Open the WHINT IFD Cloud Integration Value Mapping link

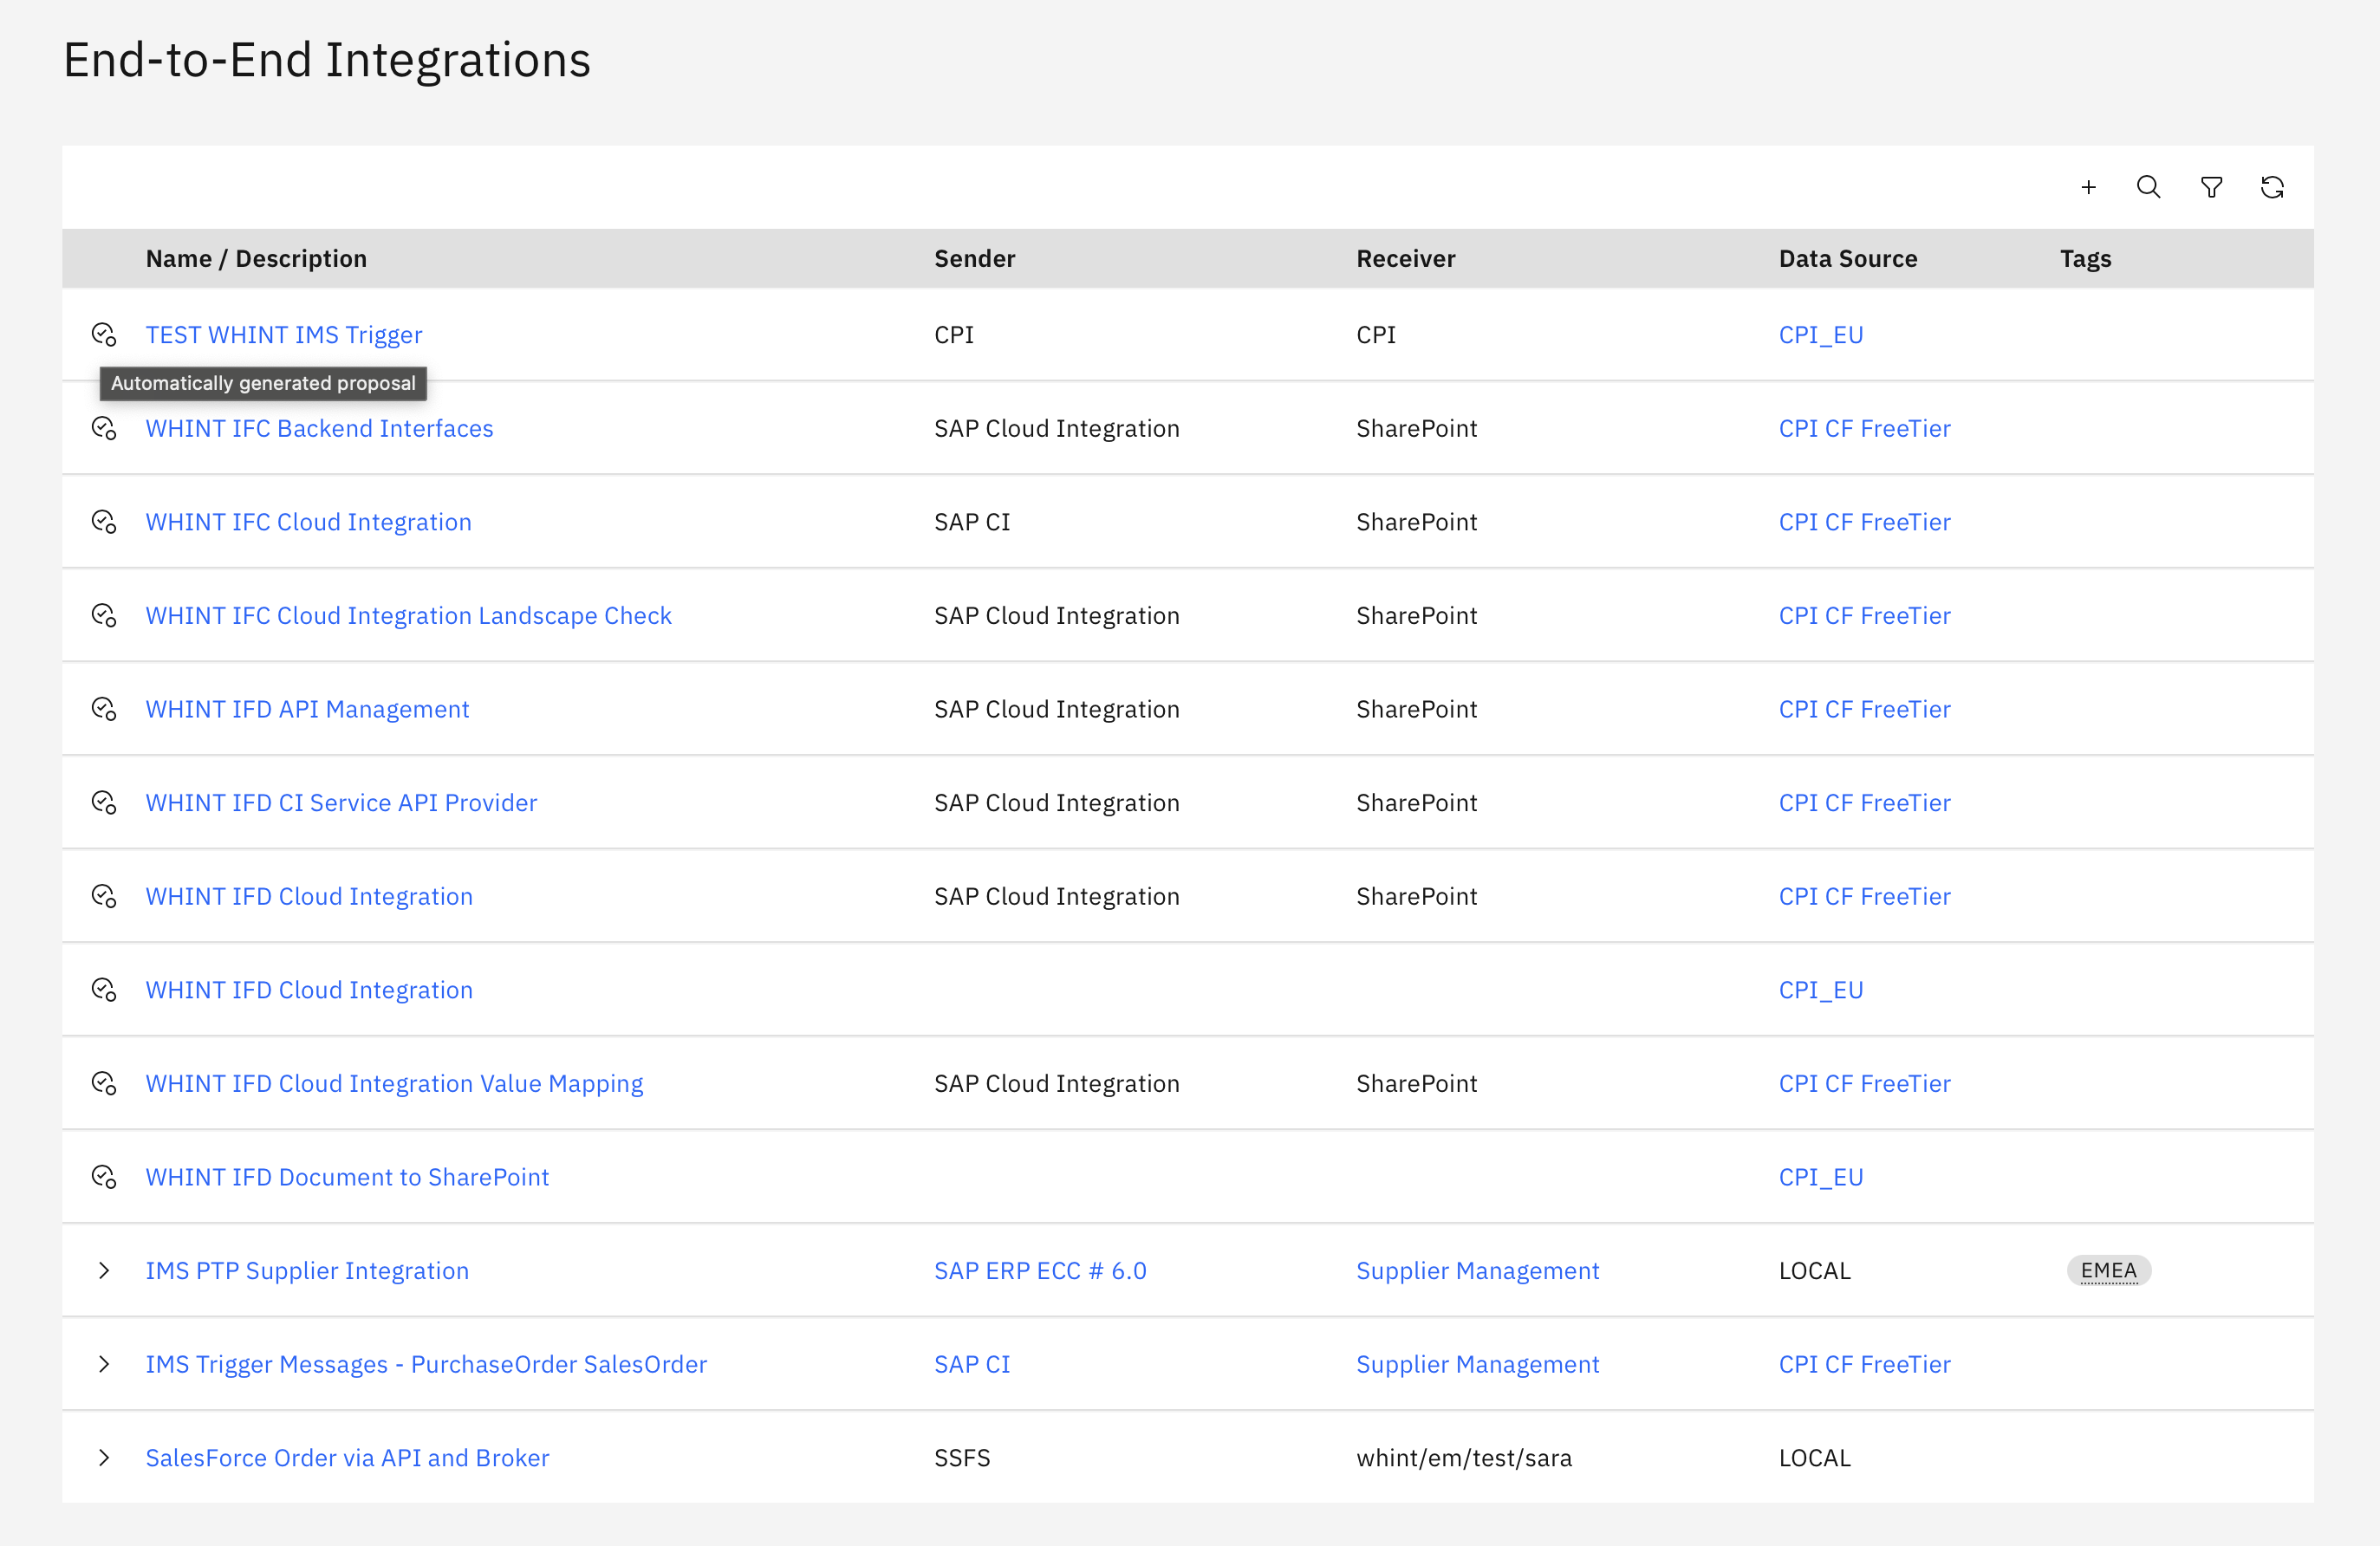tap(393, 1082)
